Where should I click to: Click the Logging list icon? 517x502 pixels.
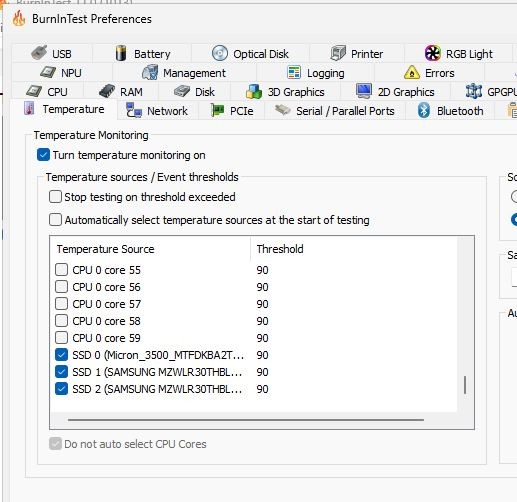click(x=294, y=72)
